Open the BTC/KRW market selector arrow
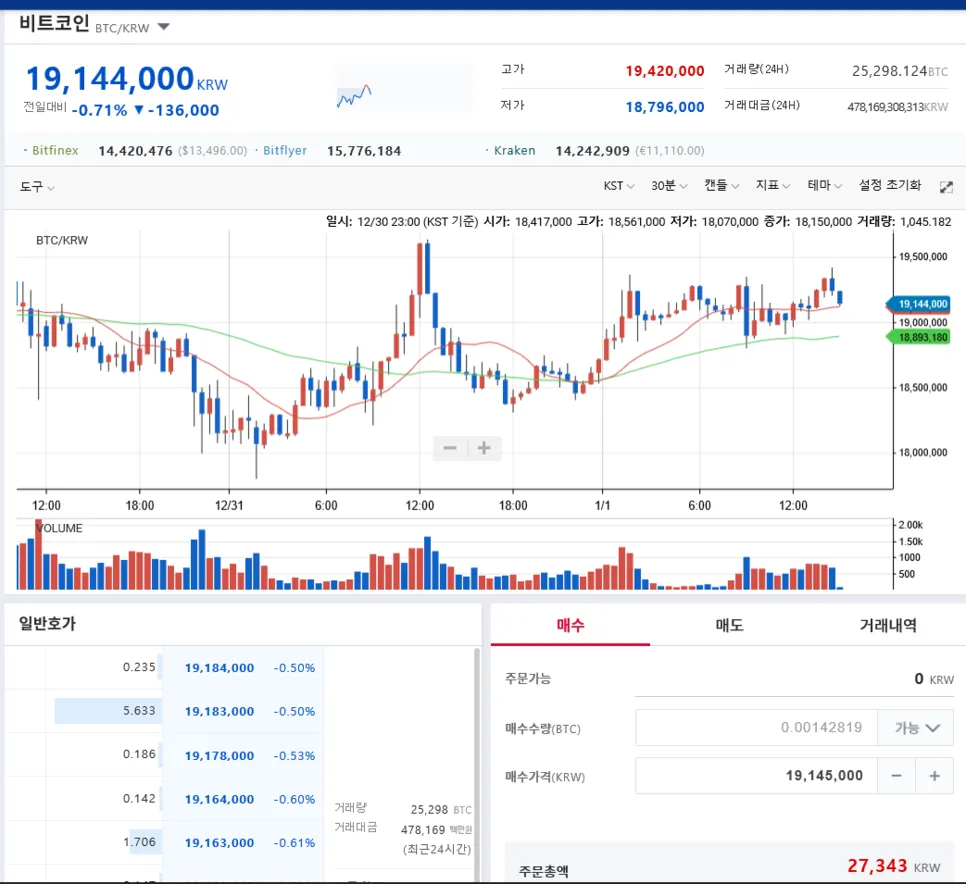Screen dimensions: 966x884 click(163, 26)
